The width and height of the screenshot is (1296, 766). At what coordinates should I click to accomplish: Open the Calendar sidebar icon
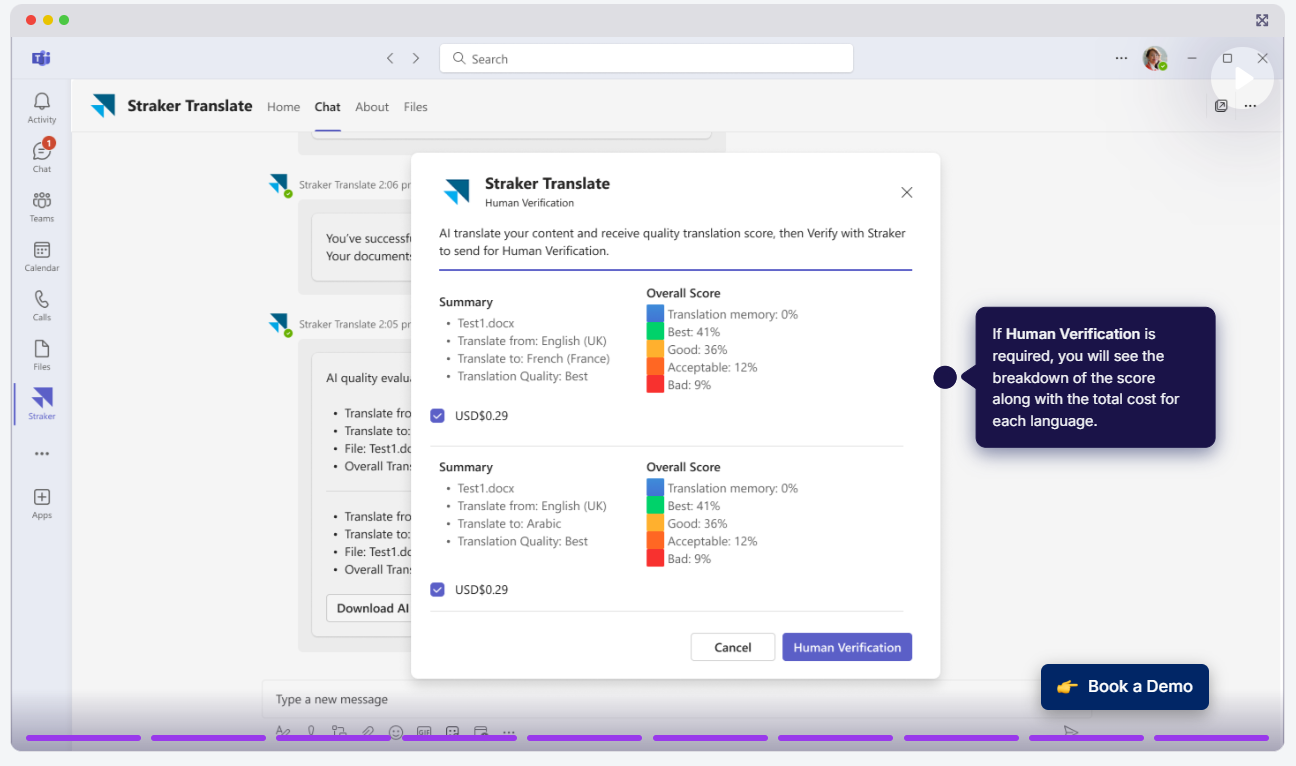[42, 256]
